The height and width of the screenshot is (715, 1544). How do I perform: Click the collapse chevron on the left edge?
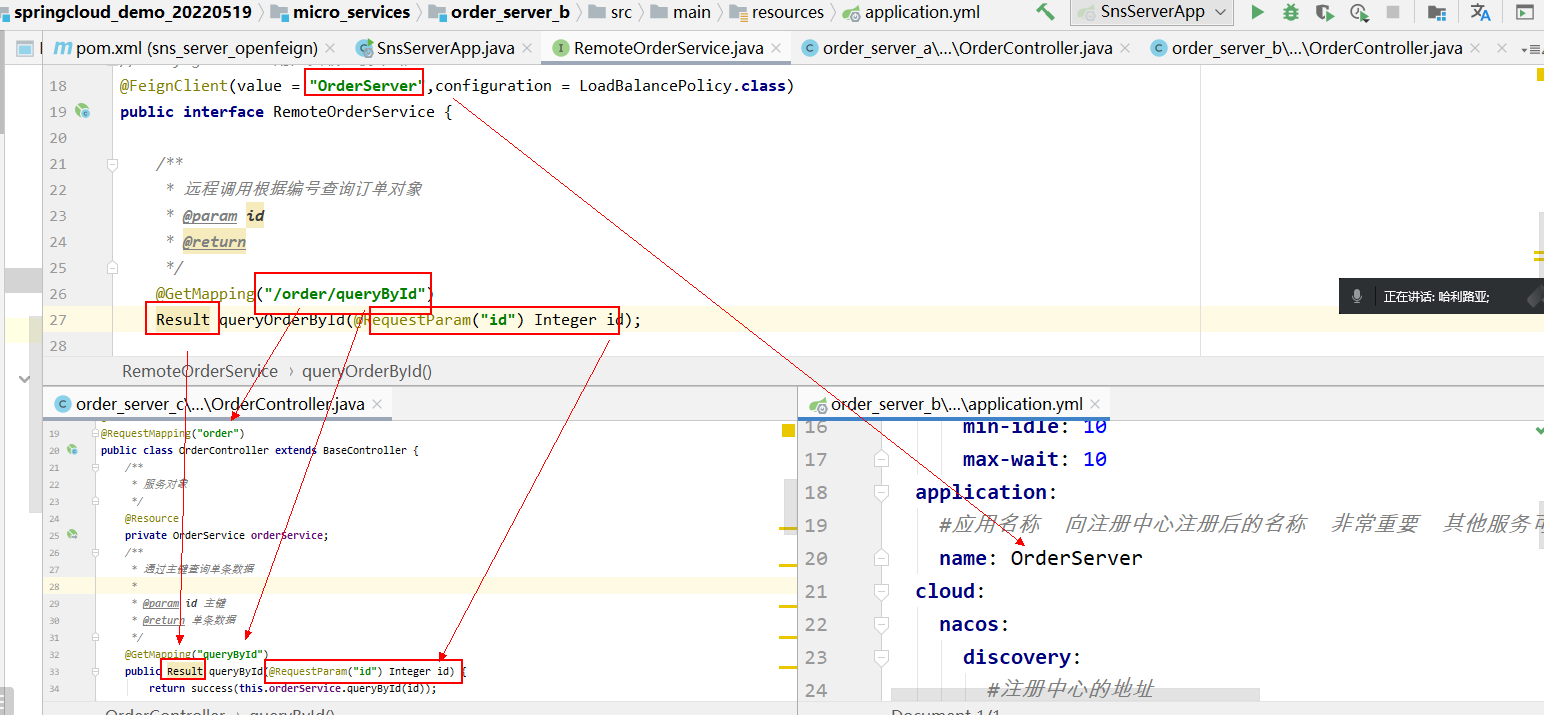pos(25,379)
